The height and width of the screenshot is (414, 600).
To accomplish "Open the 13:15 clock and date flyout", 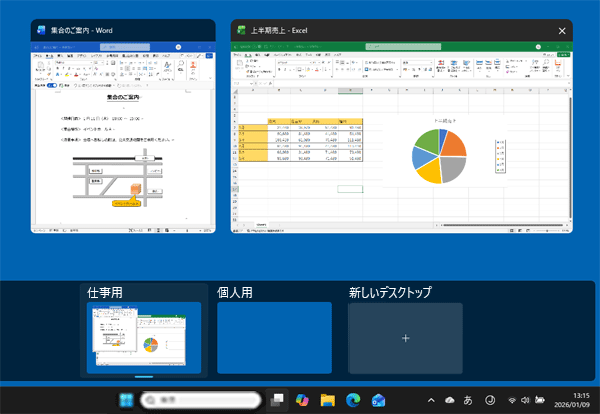I will click(572, 400).
